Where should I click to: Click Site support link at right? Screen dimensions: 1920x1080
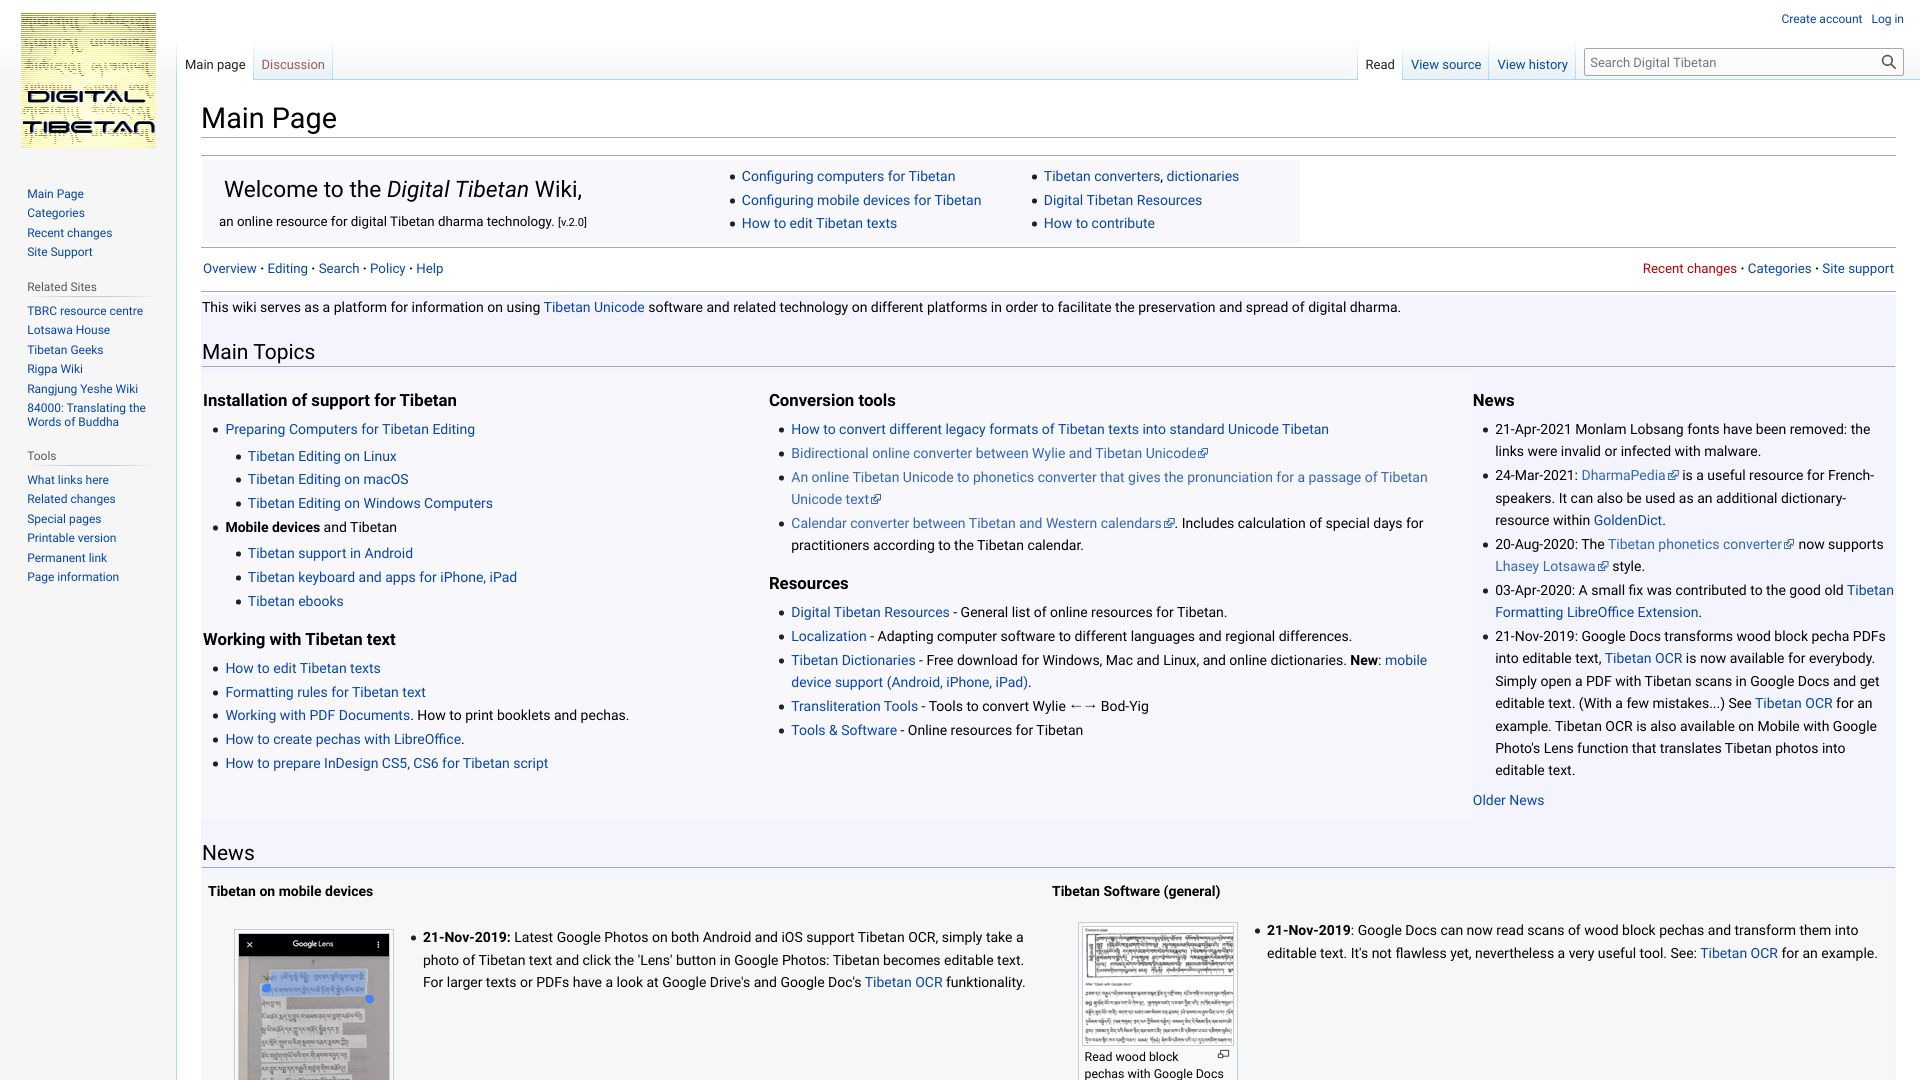(1857, 268)
